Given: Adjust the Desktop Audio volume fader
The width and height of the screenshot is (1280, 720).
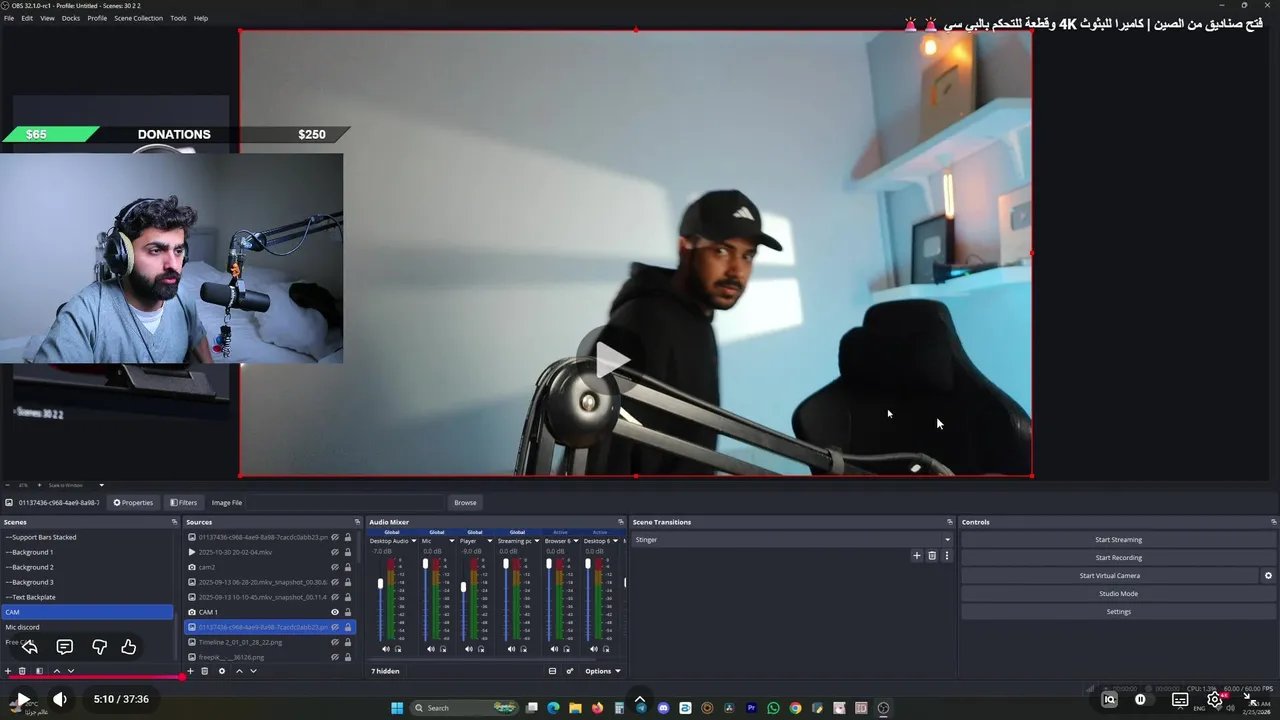Looking at the screenshot, I should coord(380,583).
